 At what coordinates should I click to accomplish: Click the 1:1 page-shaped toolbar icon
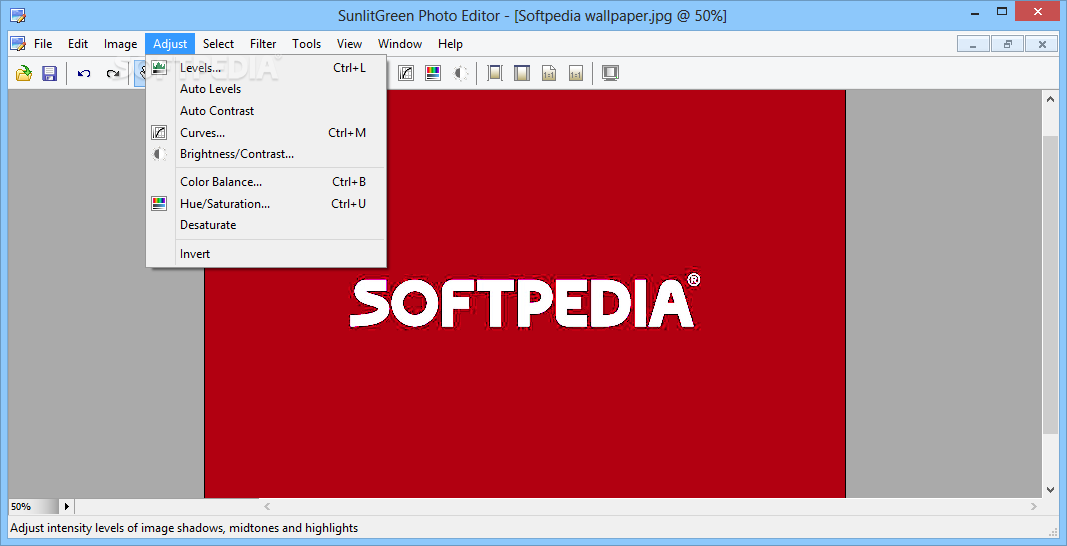point(549,73)
